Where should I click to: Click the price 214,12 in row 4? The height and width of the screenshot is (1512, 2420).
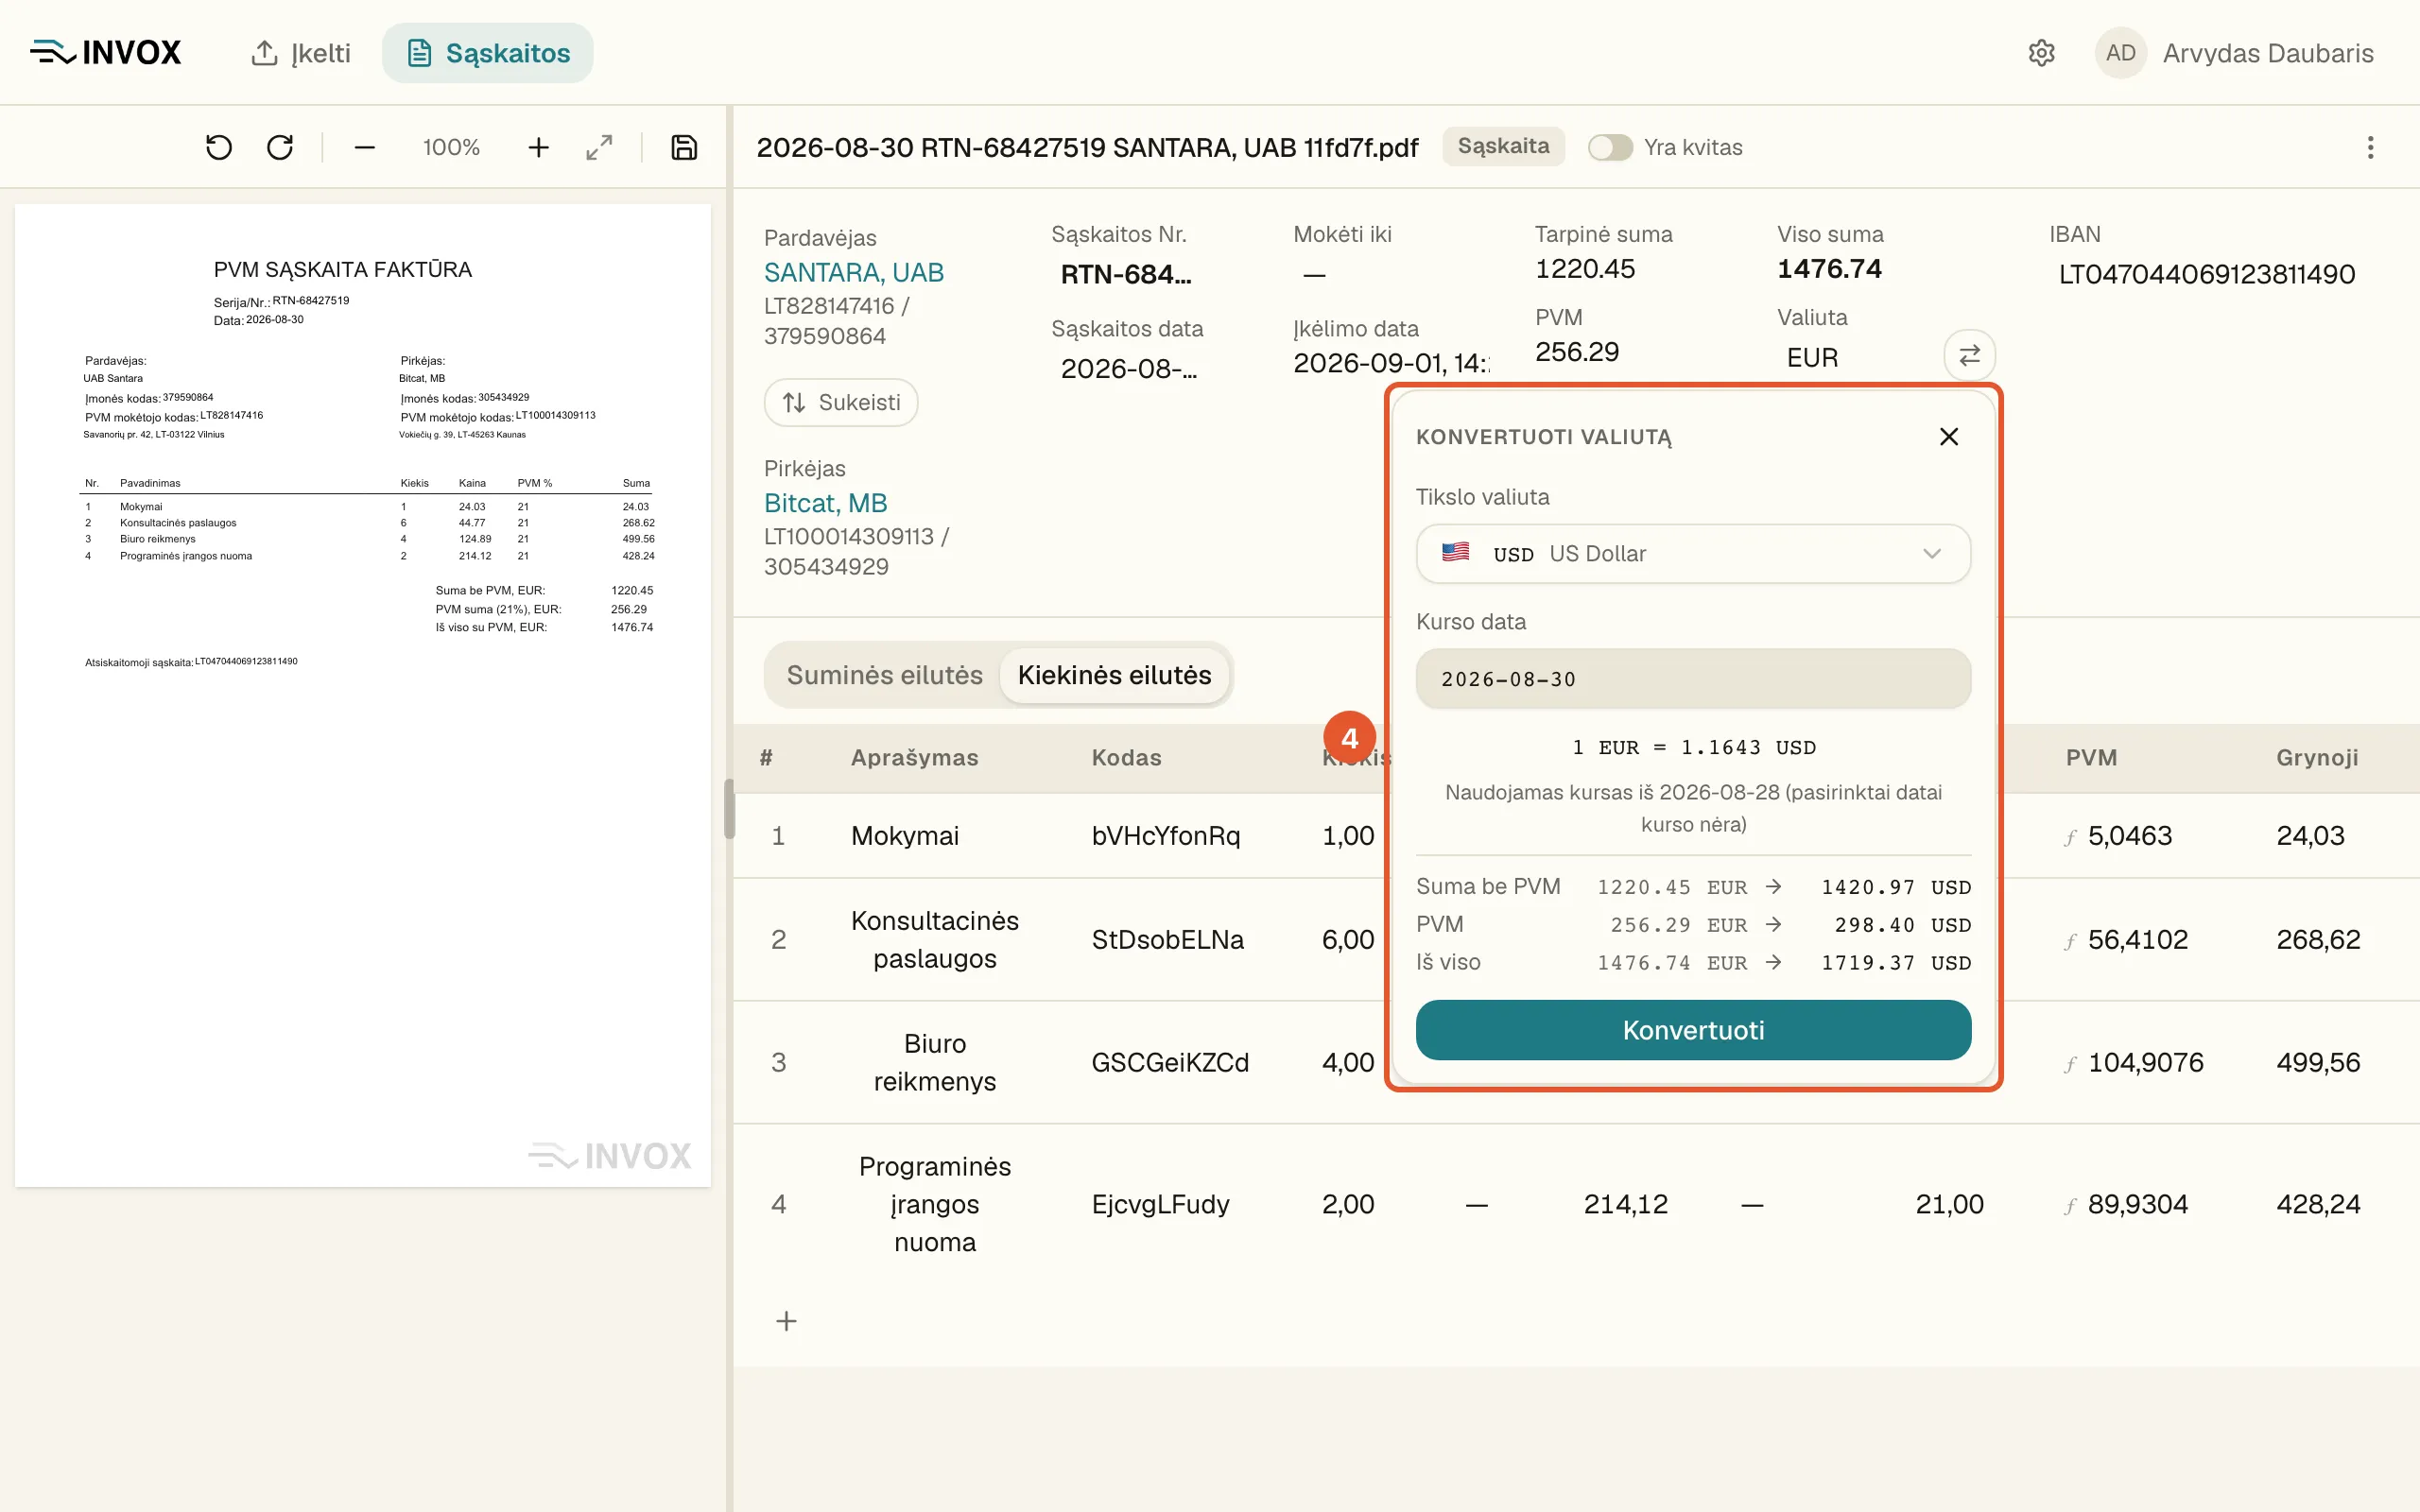pos(1625,1205)
